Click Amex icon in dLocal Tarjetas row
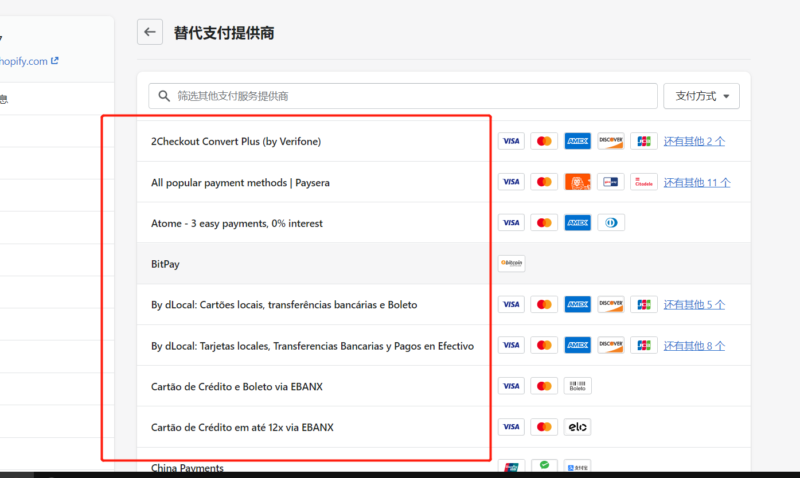This screenshot has width=800, height=478. [x=578, y=345]
